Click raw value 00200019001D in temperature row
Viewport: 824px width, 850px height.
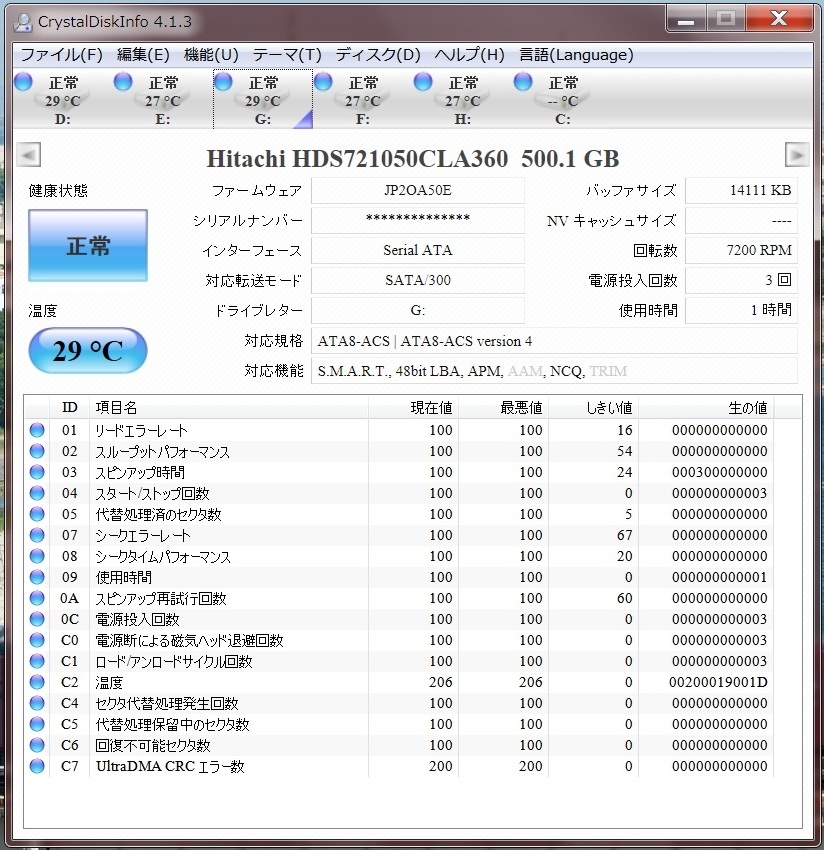(718, 682)
